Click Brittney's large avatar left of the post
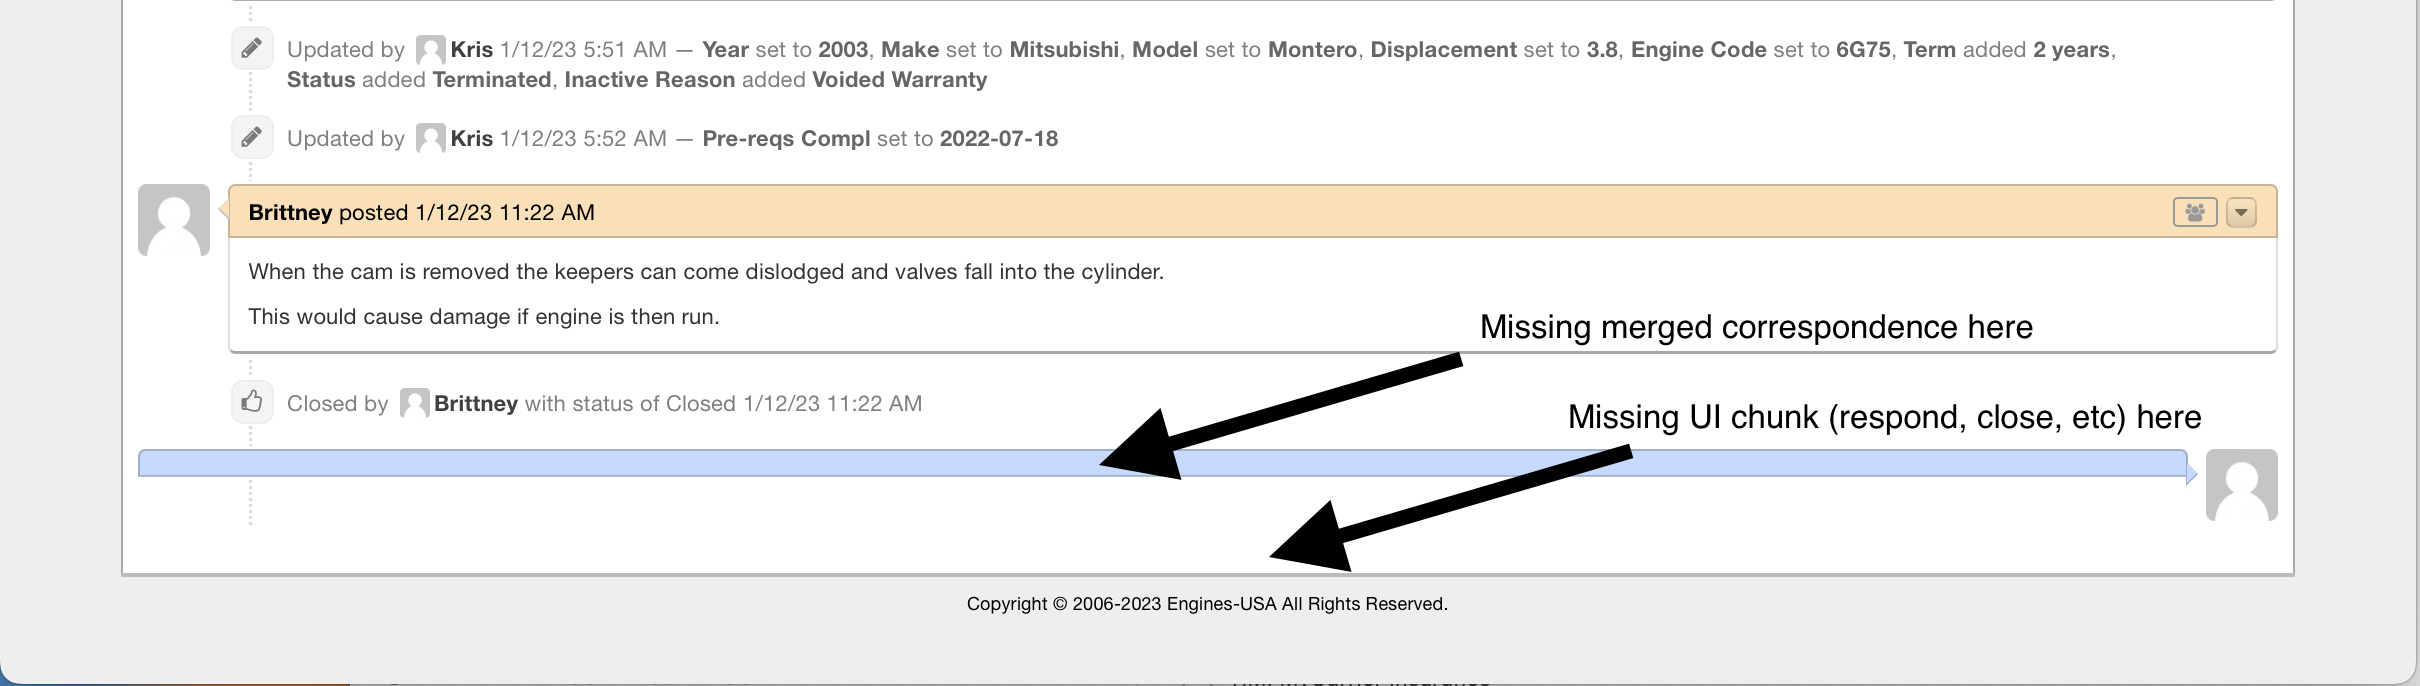Screen dimensions: 2420x686 point(174,220)
